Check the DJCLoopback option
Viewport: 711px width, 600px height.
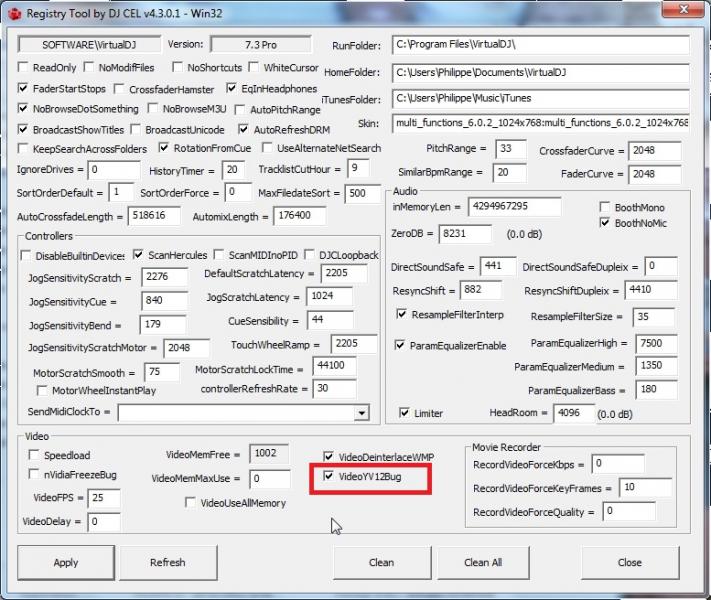click(x=309, y=254)
